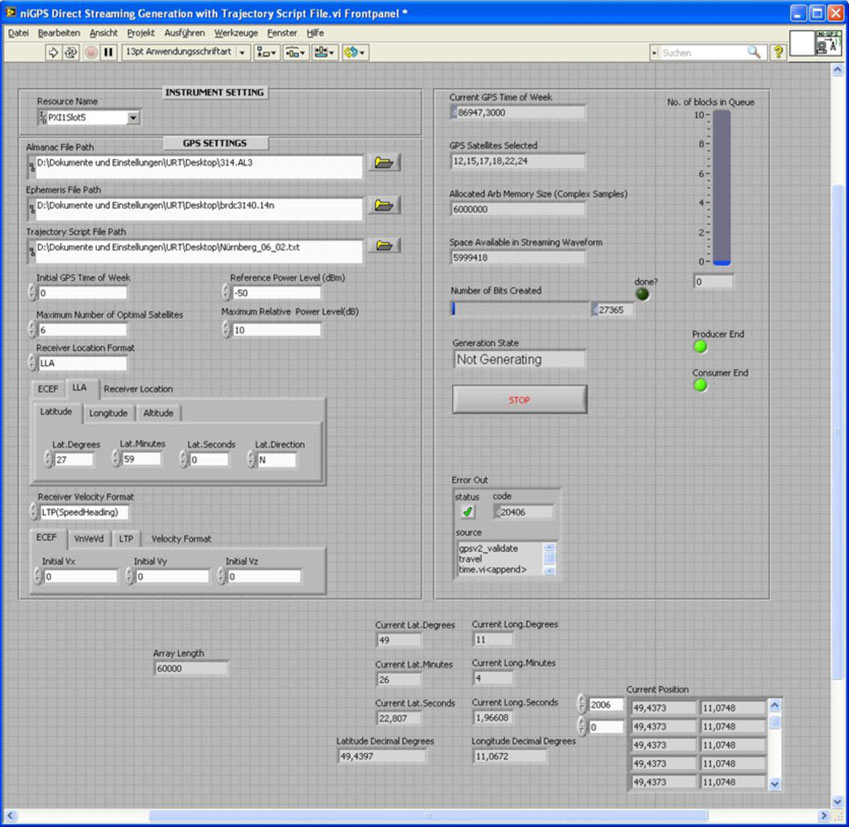This screenshot has width=849, height=827.
Task: Open the Werkzeuge menu
Action: [236, 31]
